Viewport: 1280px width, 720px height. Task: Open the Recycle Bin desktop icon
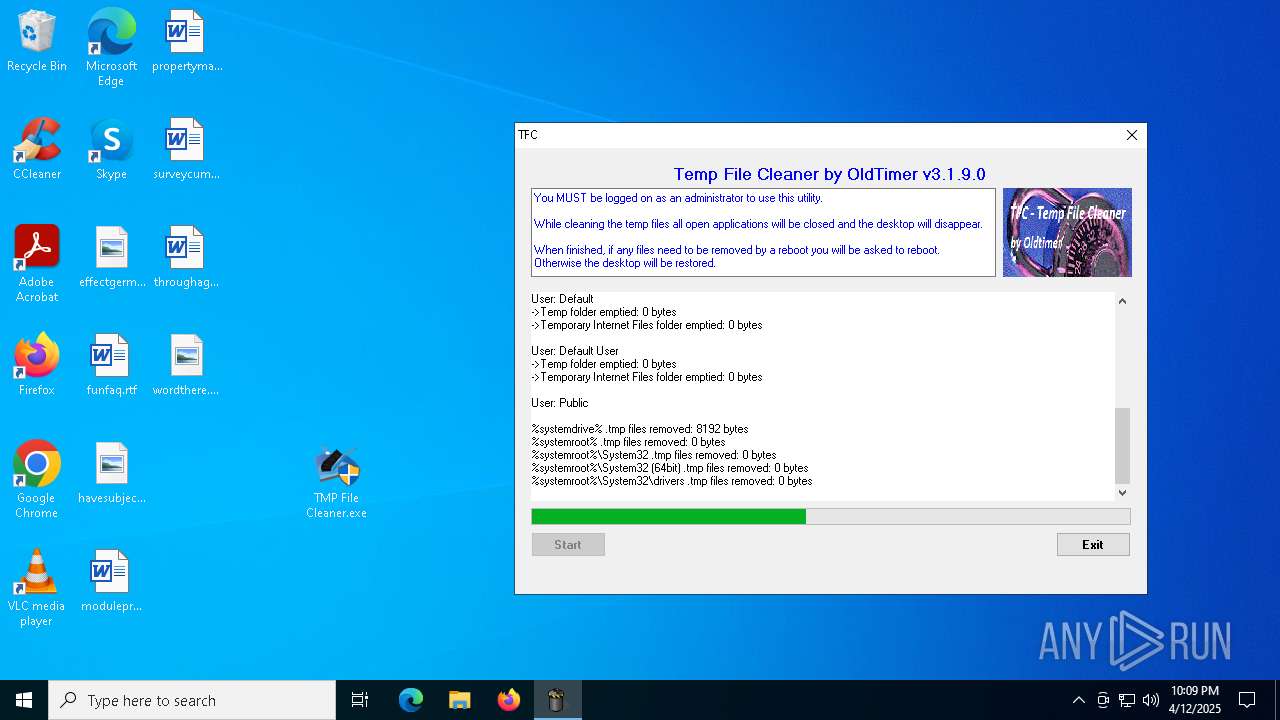tap(37, 41)
